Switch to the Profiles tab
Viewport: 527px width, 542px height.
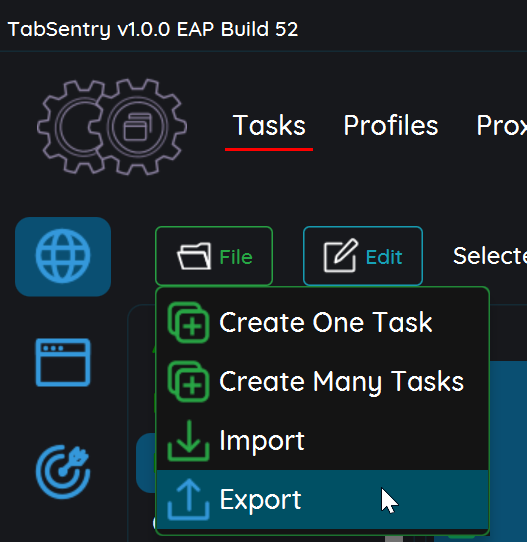click(391, 125)
